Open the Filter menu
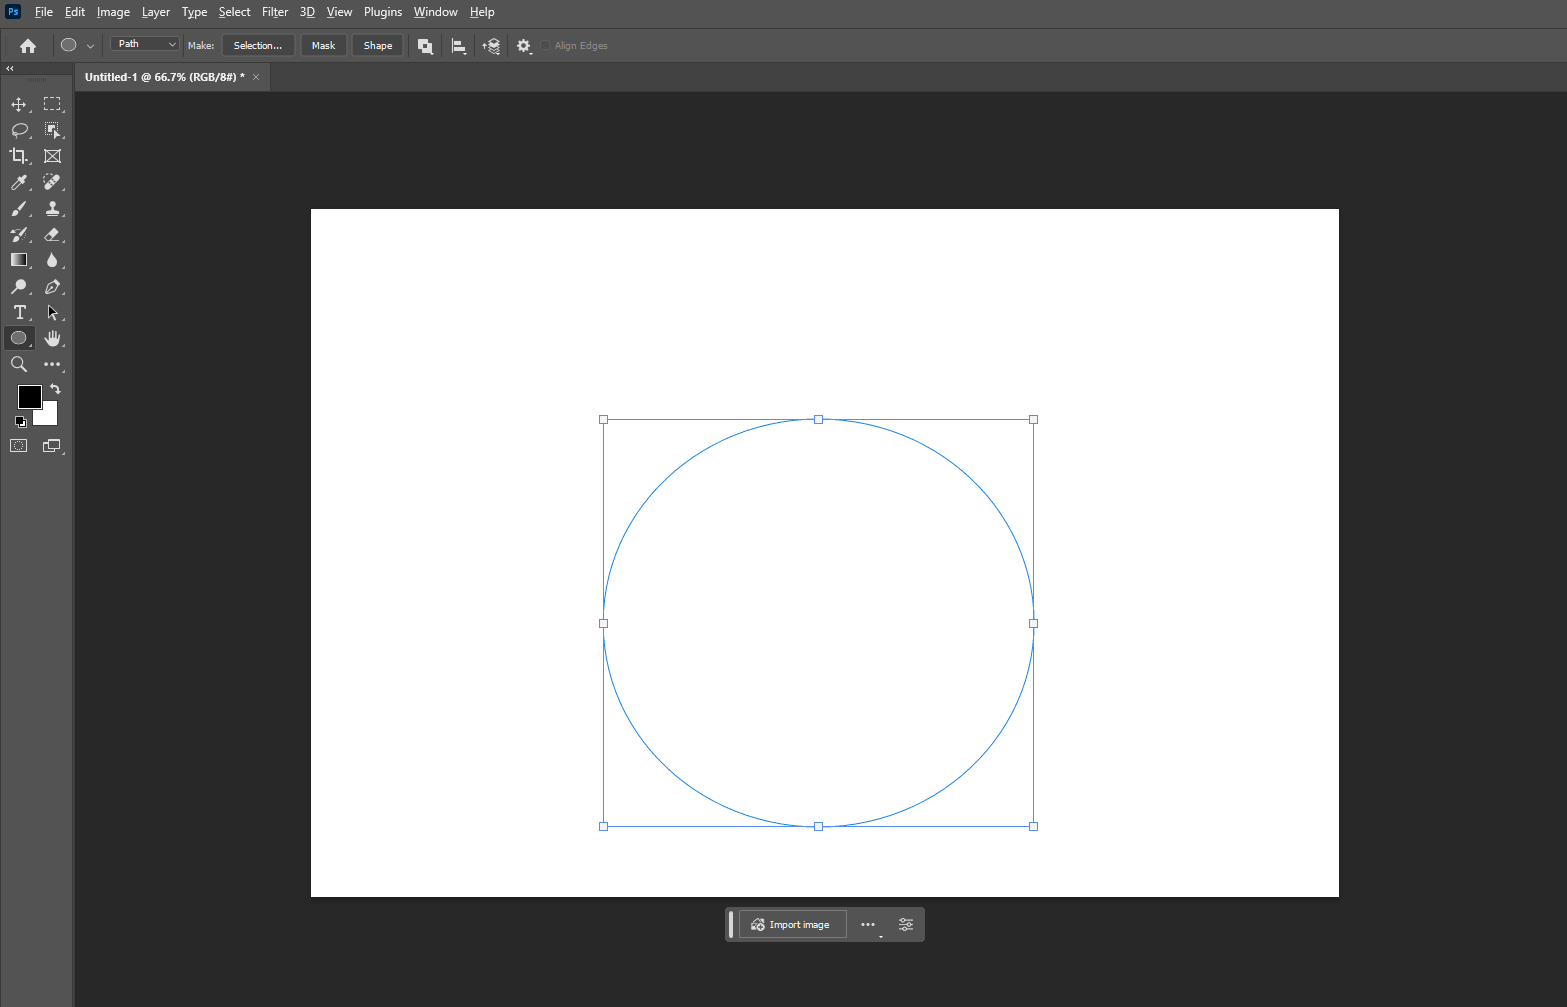1567x1007 pixels. pos(275,12)
